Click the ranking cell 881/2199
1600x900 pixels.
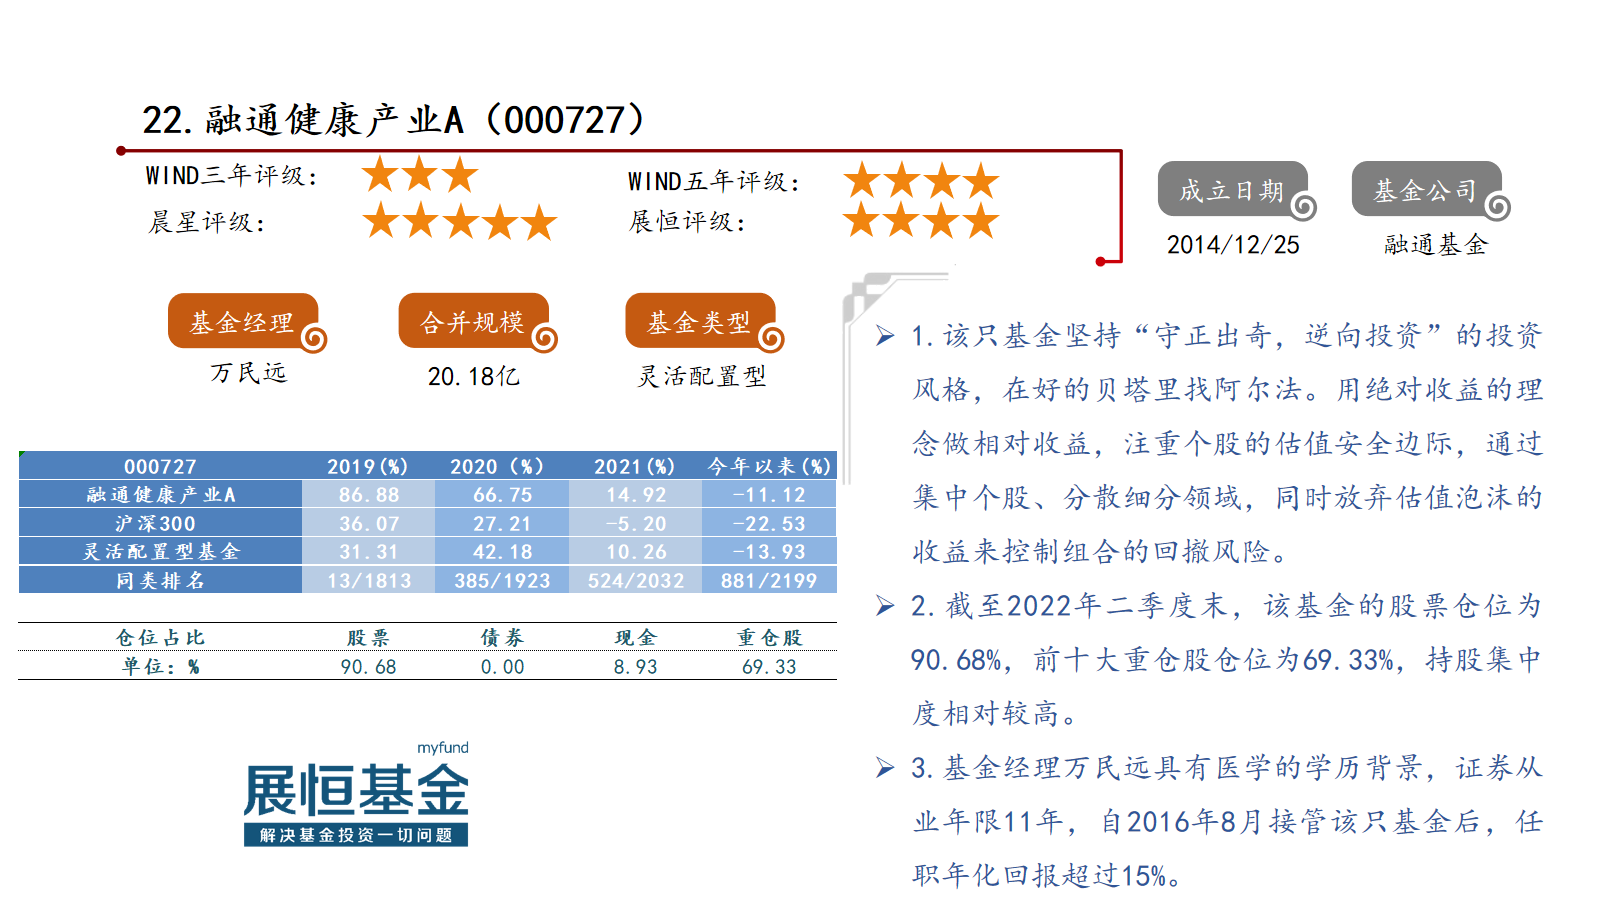[769, 580]
